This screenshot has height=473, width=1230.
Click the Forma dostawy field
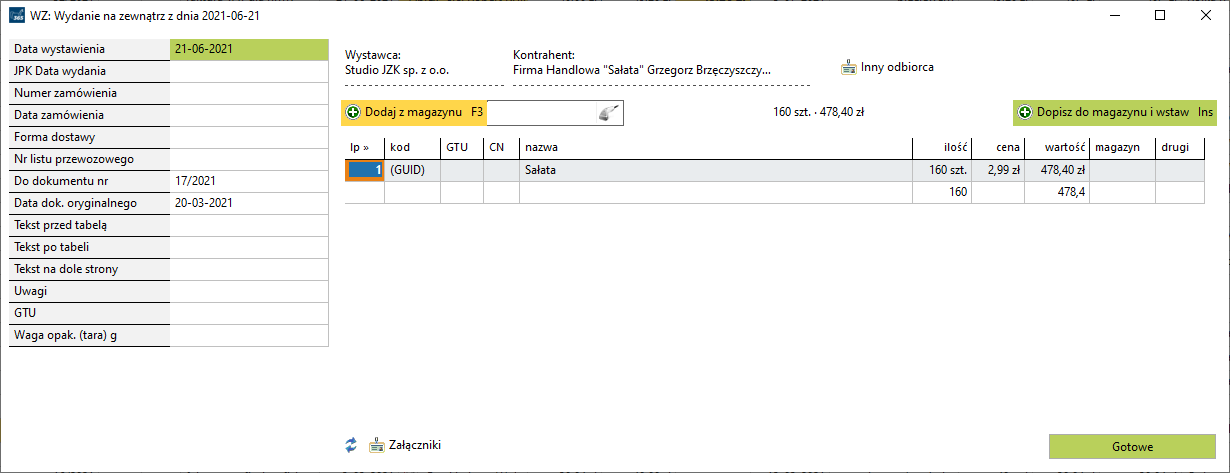coord(249,137)
